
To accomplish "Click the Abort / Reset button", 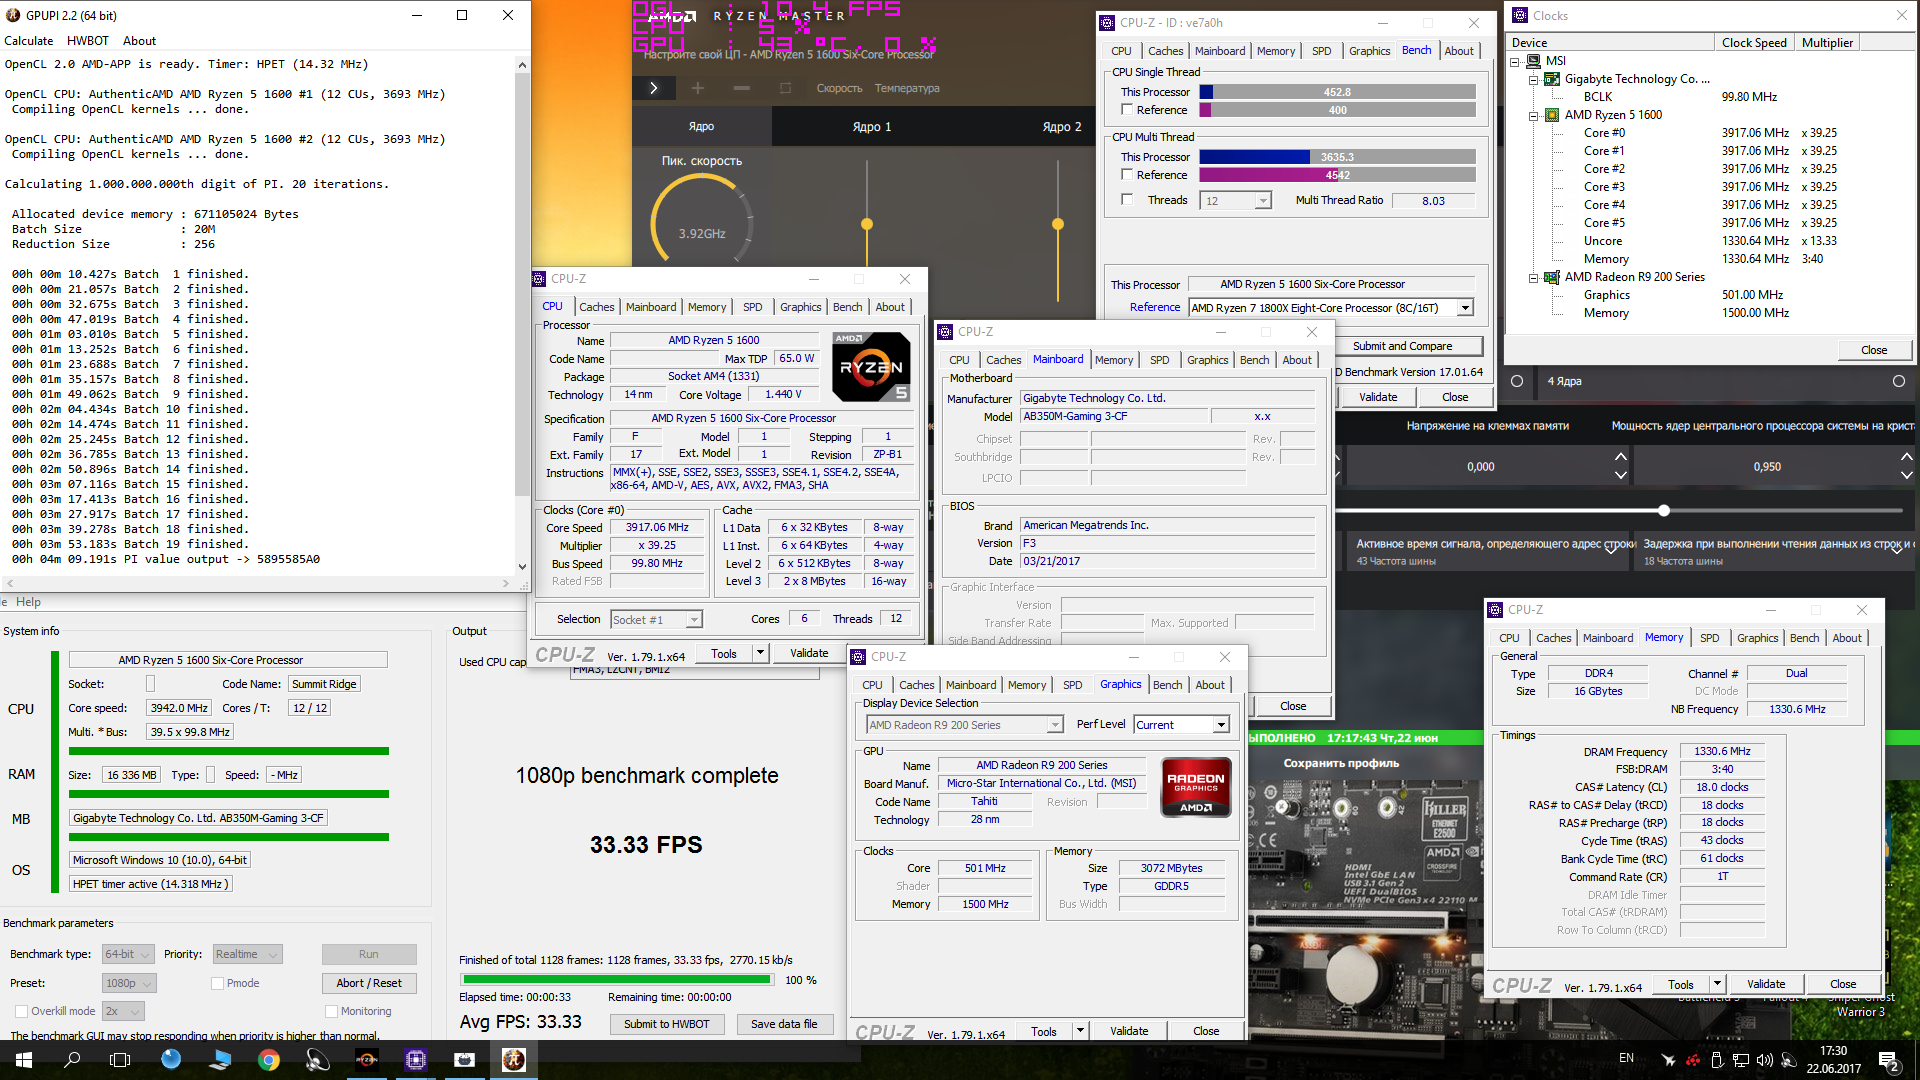I will (369, 983).
